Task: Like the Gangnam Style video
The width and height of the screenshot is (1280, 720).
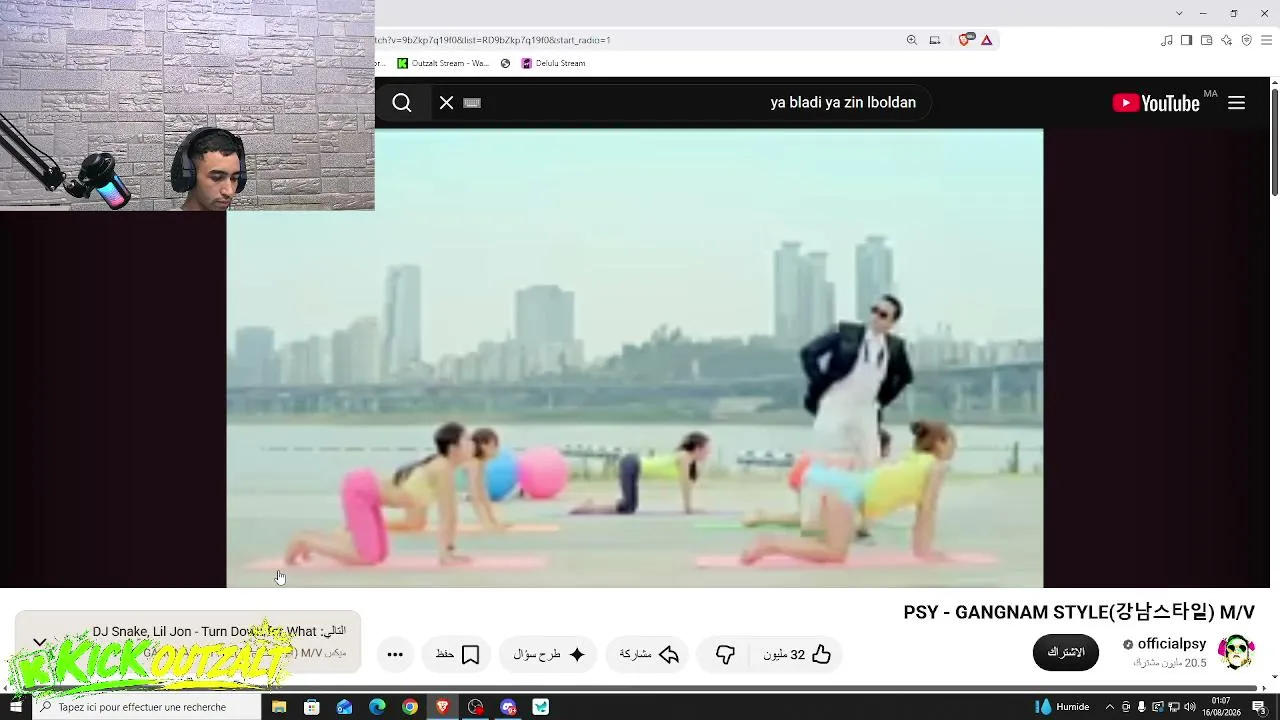Action: (x=821, y=654)
